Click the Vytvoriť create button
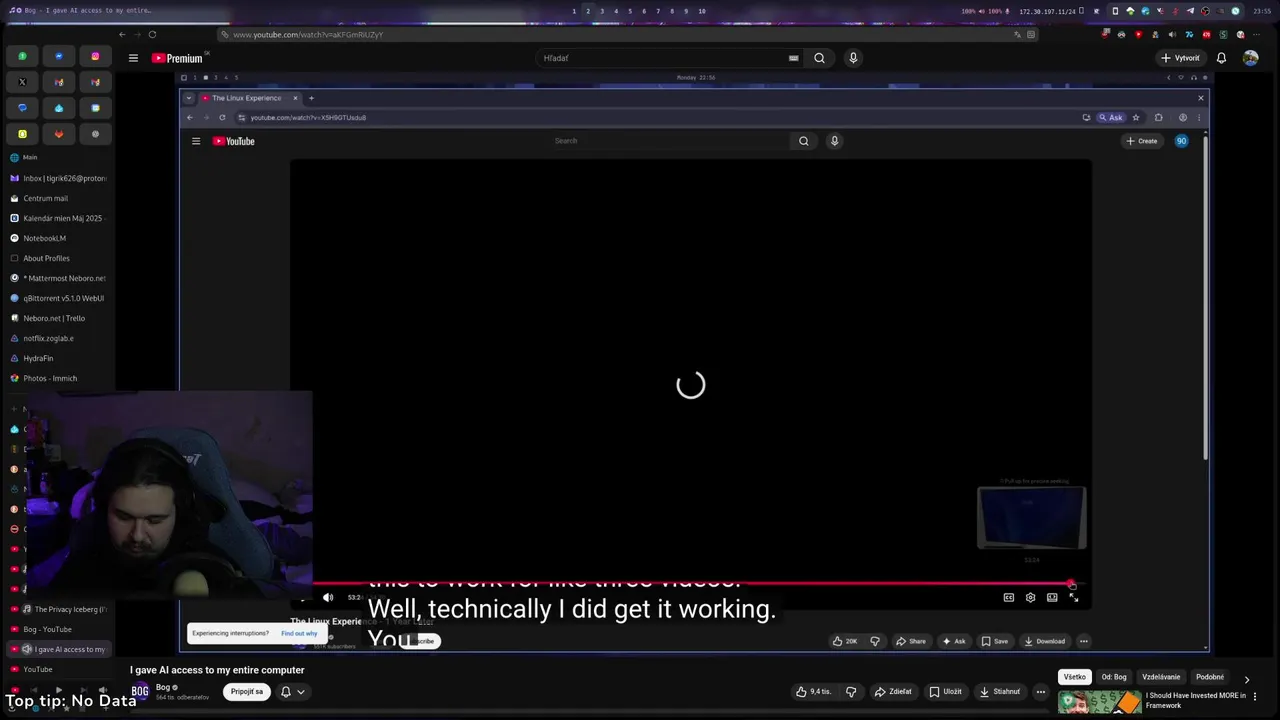1280x720 pixels. coord(1180,58)
